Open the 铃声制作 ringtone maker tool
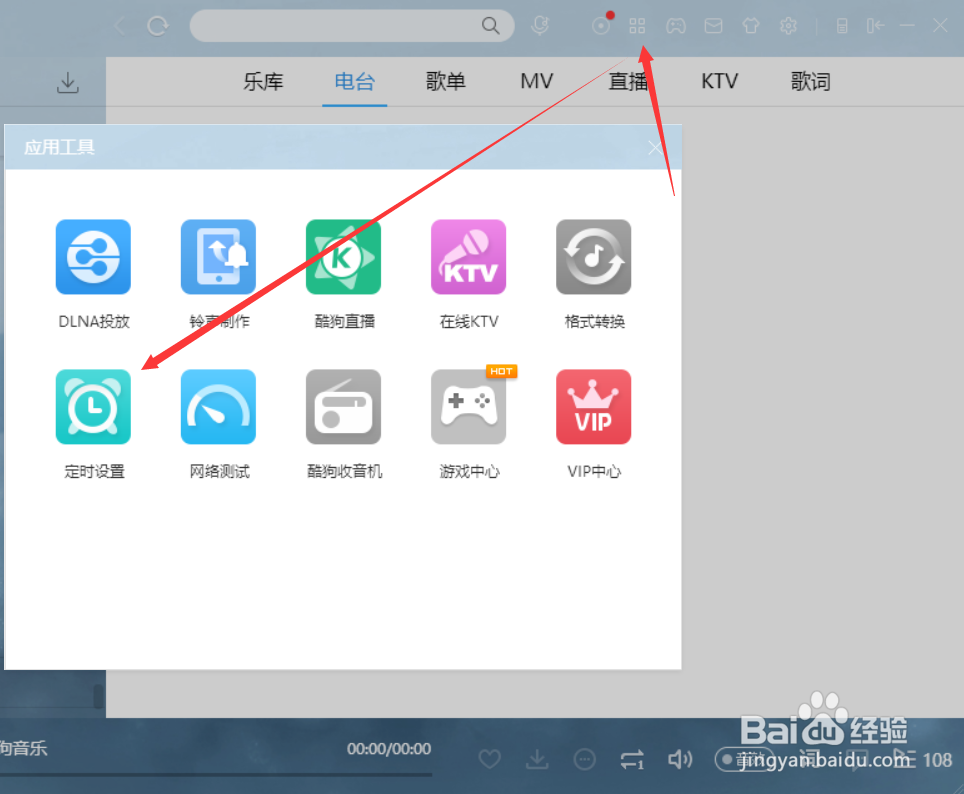This screenshot has height=794, width=964. point(218,257)
